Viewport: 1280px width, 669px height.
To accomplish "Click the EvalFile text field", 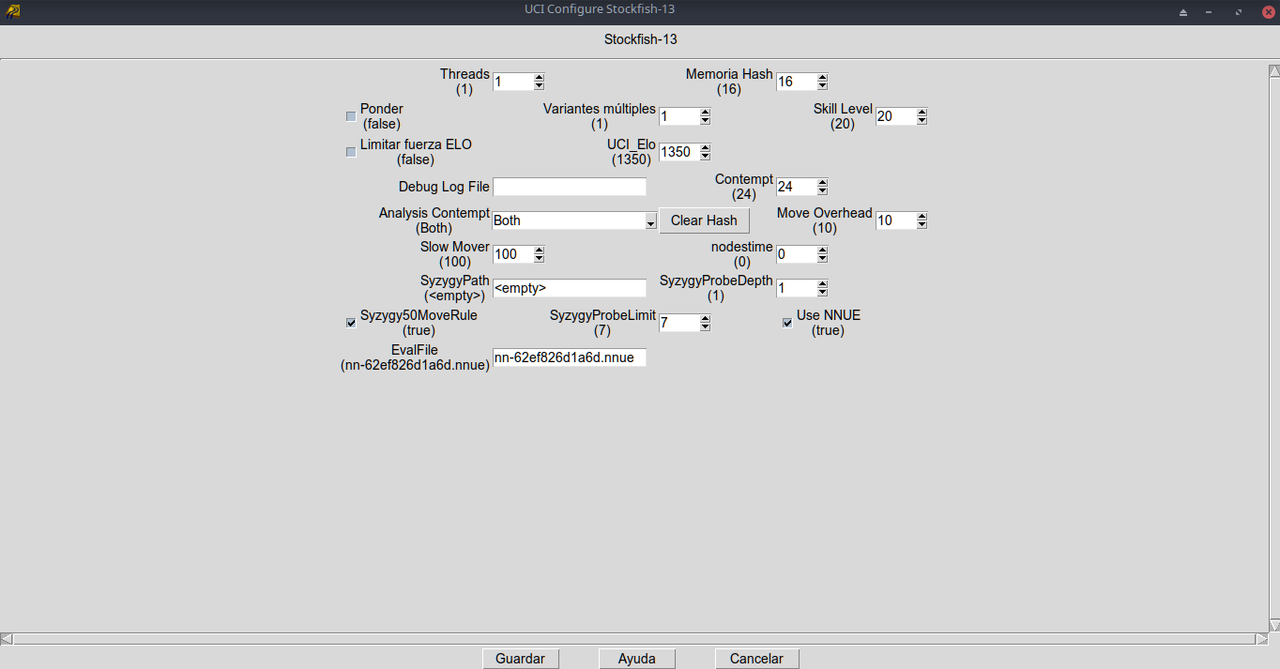I will click(570, 357).
